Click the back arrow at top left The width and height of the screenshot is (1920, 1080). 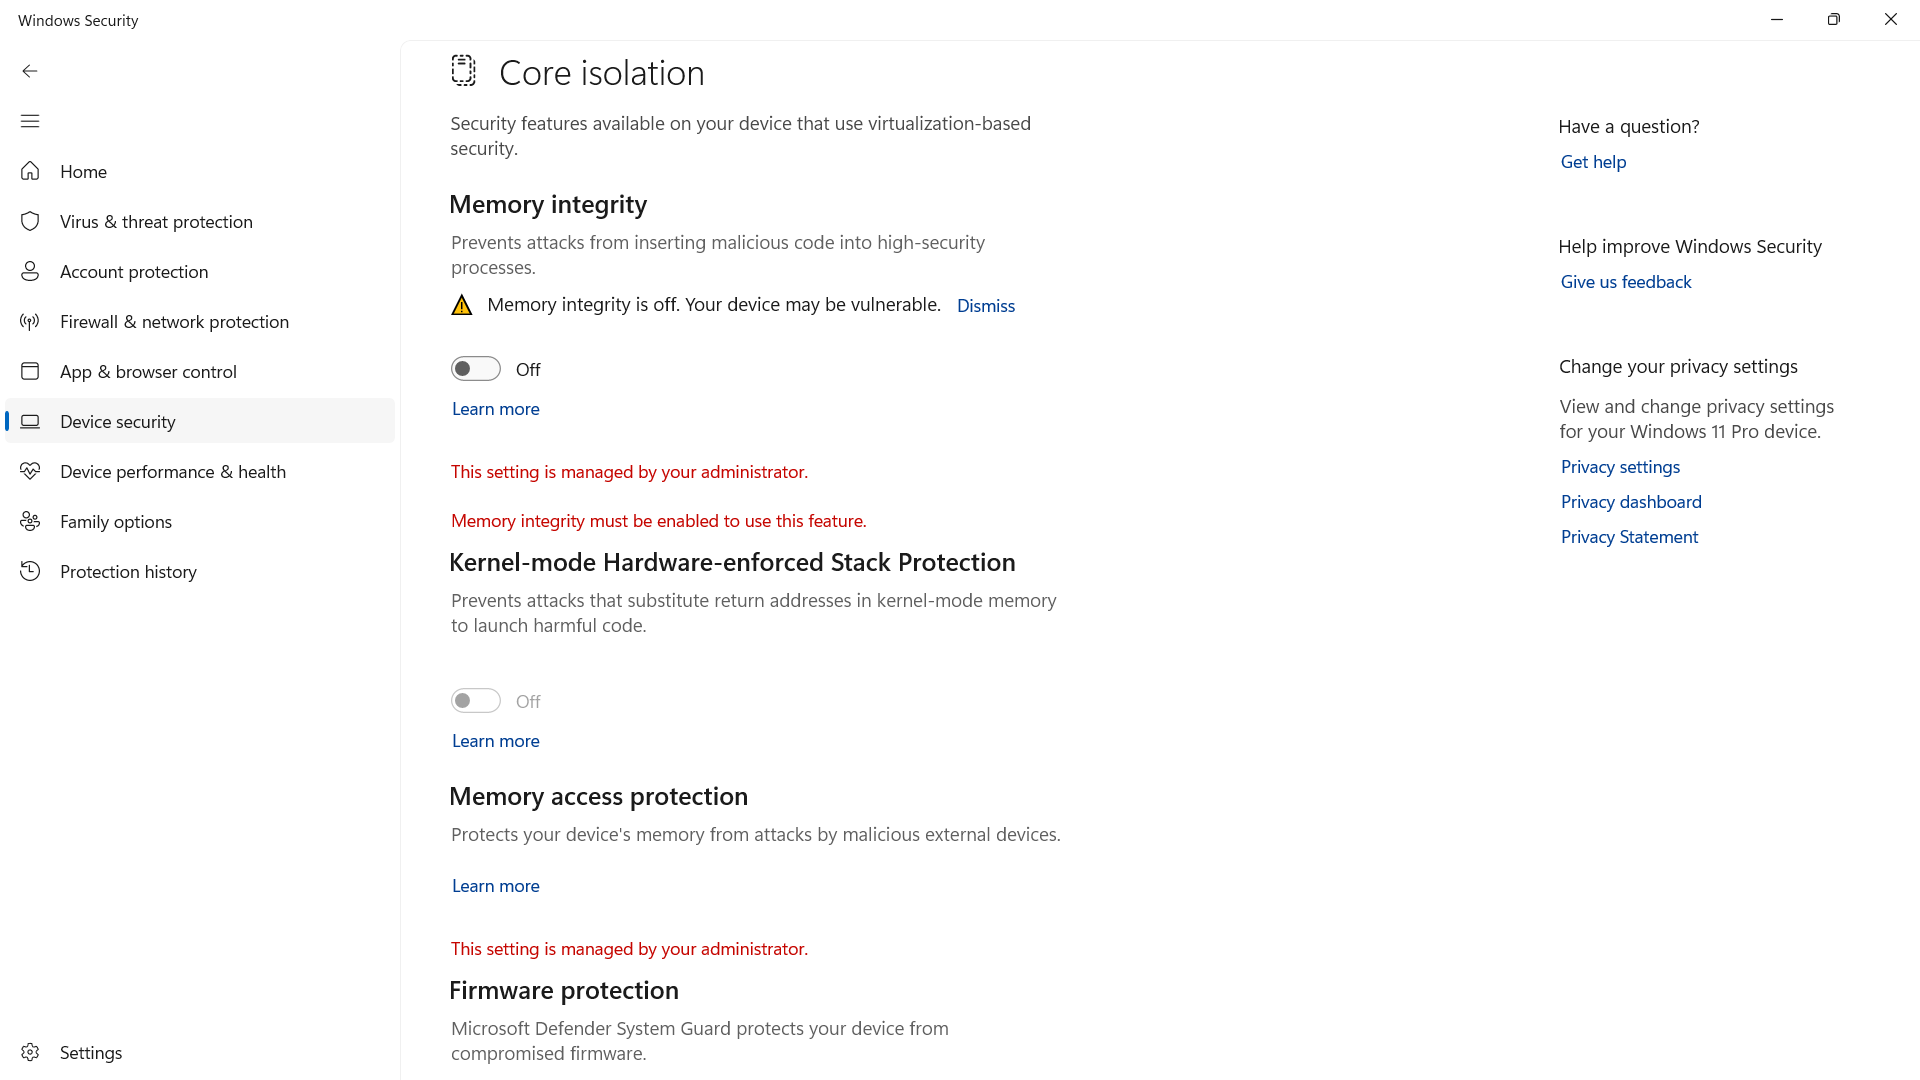point(30,71)
